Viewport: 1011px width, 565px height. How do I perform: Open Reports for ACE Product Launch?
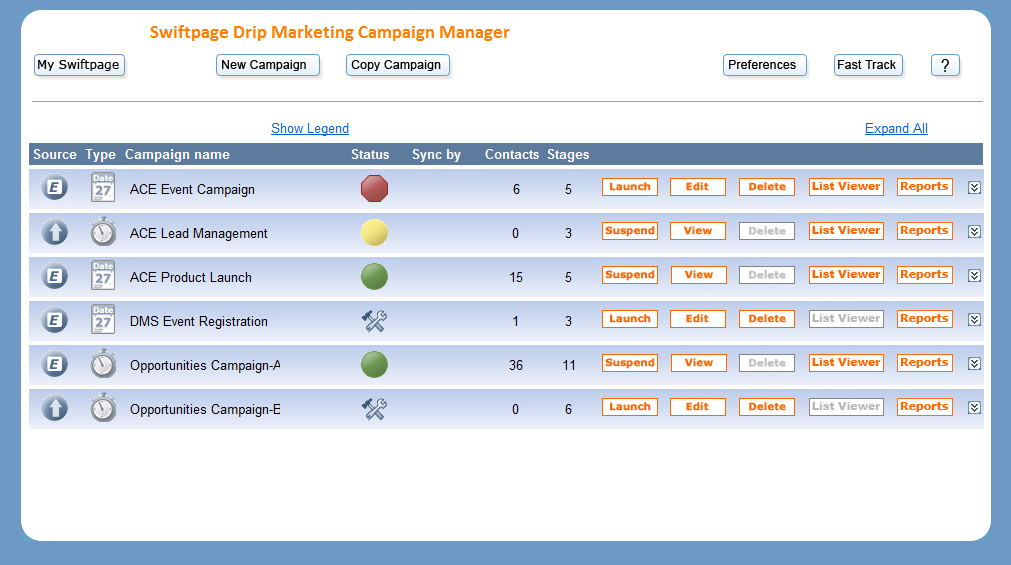pyautogui.click(x=925, y=275)
